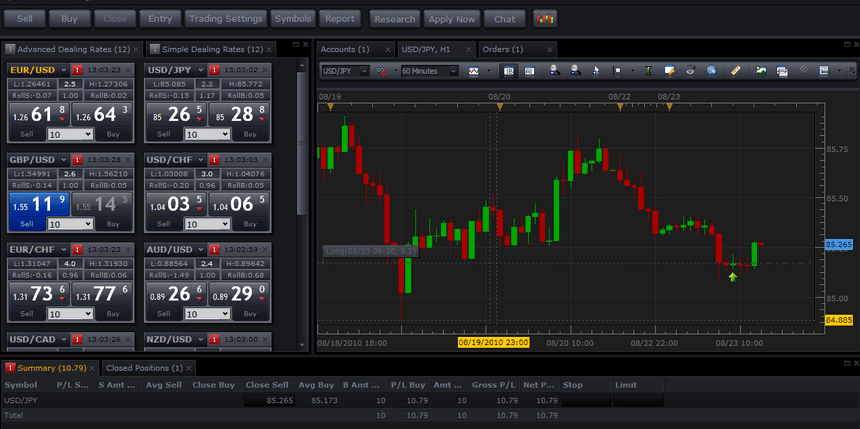Click EUR/USD Sell price 1.26 61
Image resolution: width=860 pixels, height=429 pixels.
tap(39, 115)
